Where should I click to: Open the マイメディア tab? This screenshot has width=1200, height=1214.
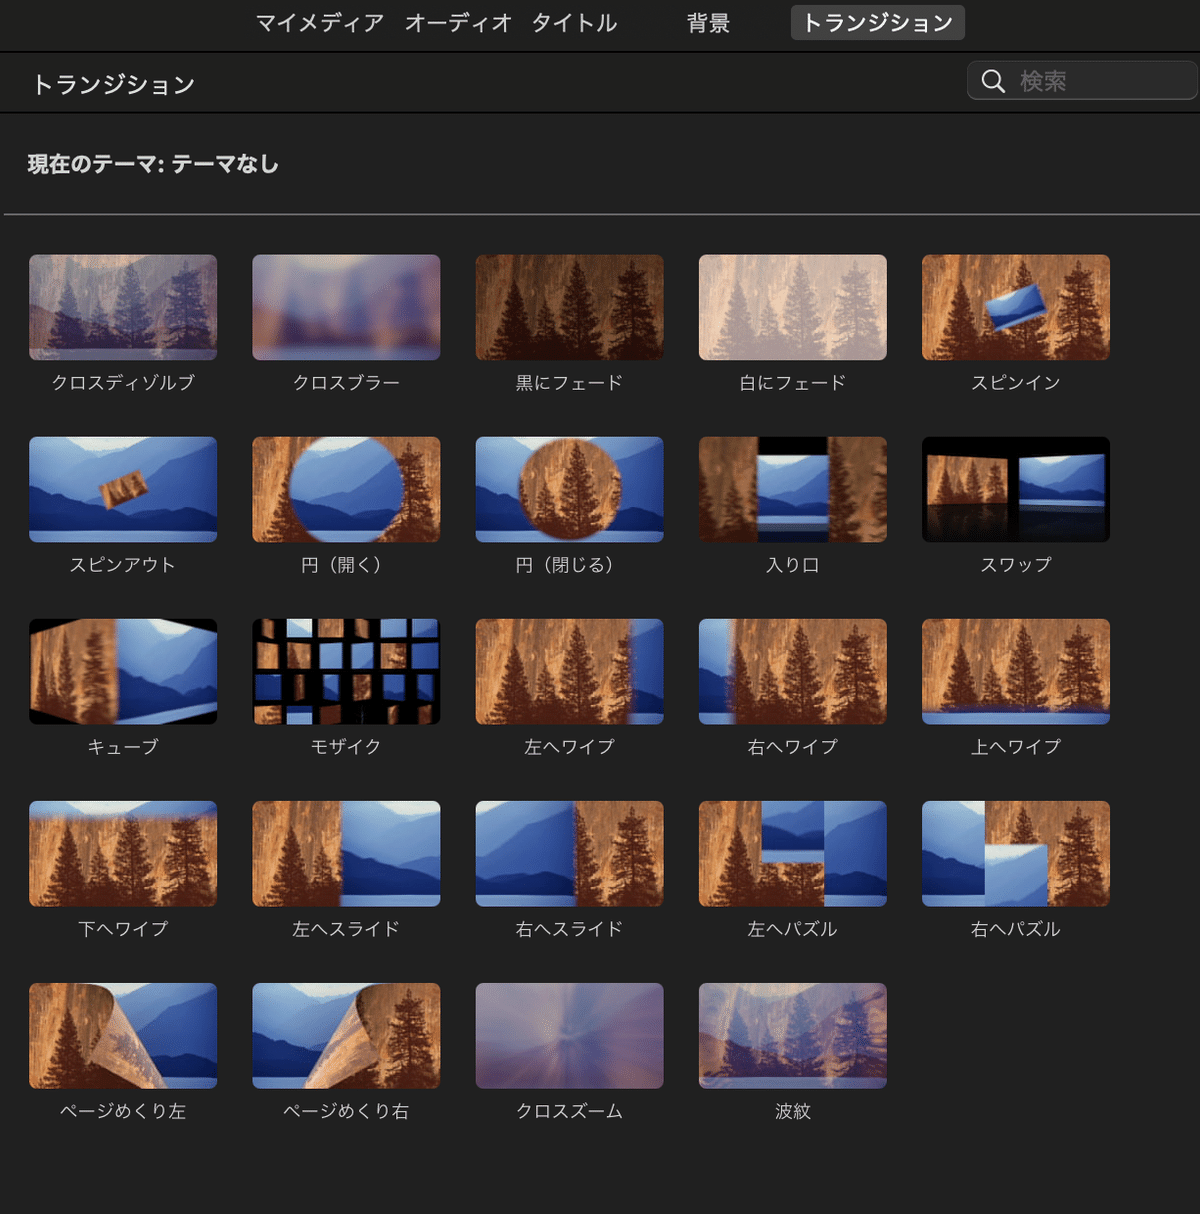click(320, 23)
